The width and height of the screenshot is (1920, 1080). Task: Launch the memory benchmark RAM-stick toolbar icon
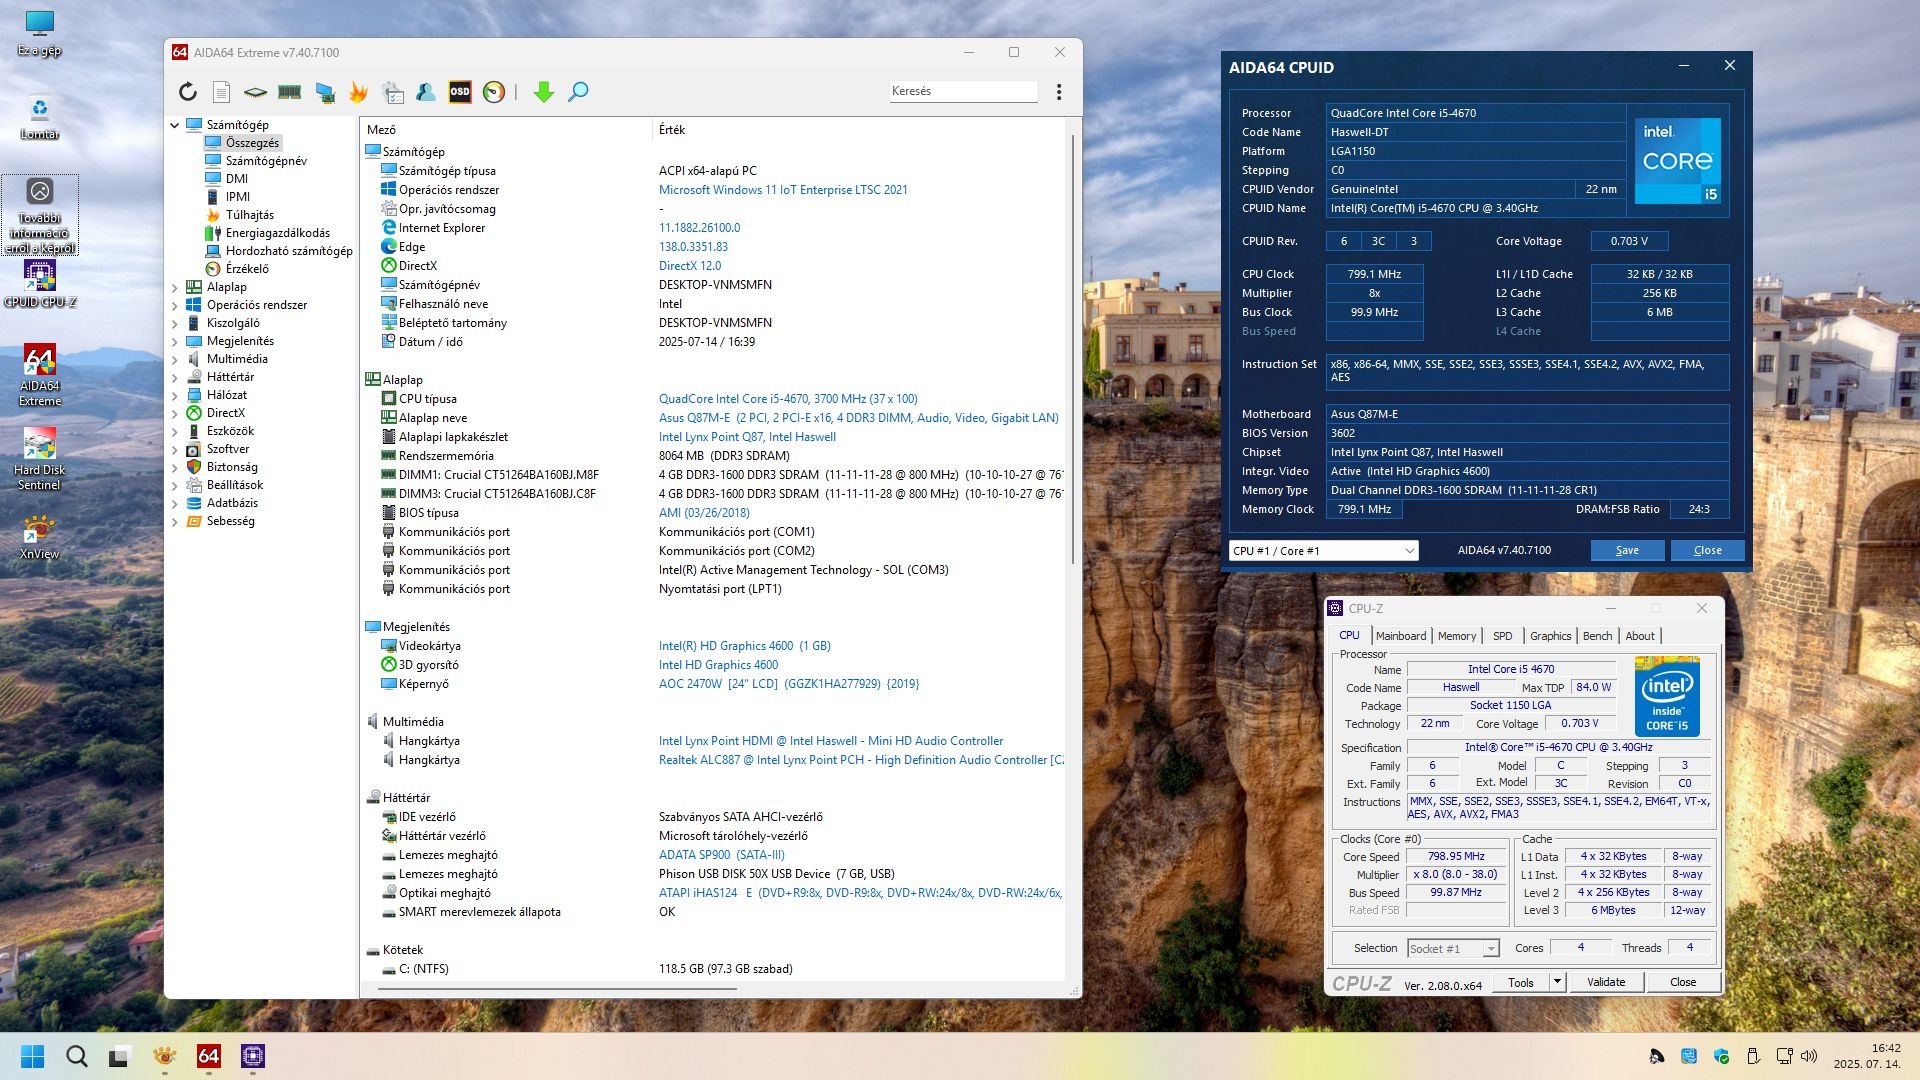(290, 92)
